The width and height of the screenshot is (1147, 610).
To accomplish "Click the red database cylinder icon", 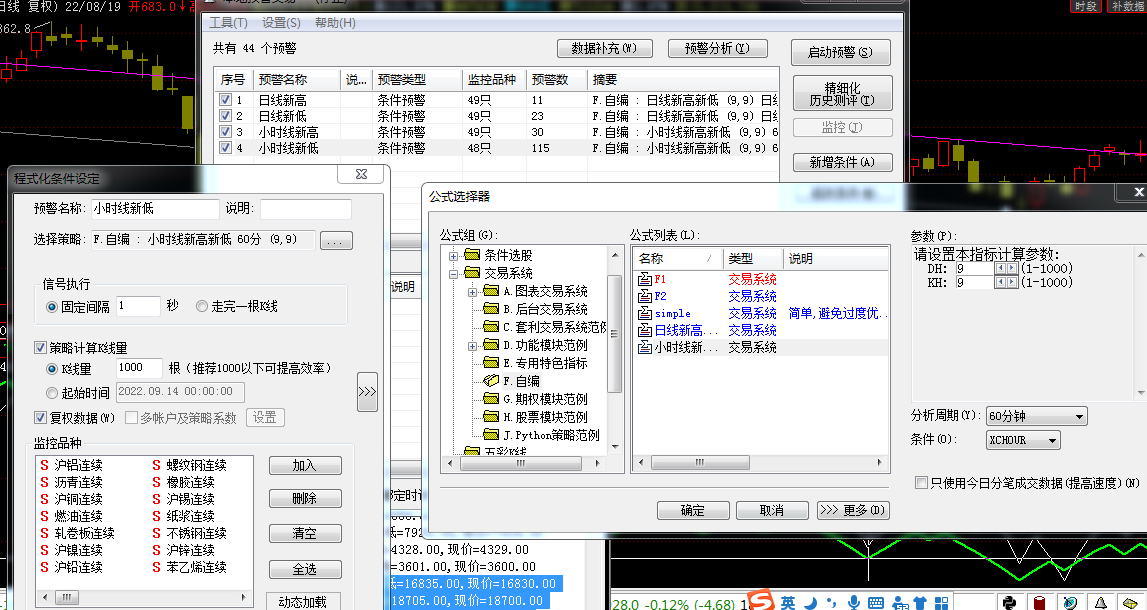I will 1040,603.
